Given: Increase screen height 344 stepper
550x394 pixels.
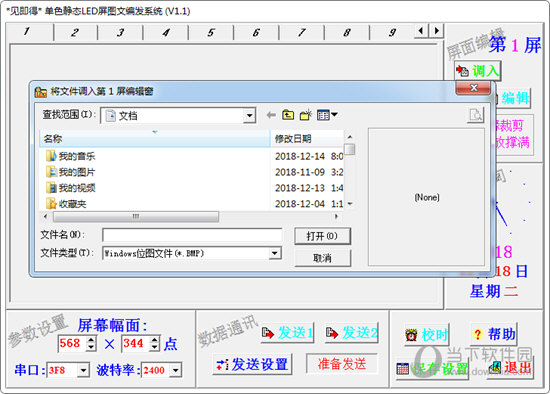Looking at the screenshot, I should coord(154,340).
